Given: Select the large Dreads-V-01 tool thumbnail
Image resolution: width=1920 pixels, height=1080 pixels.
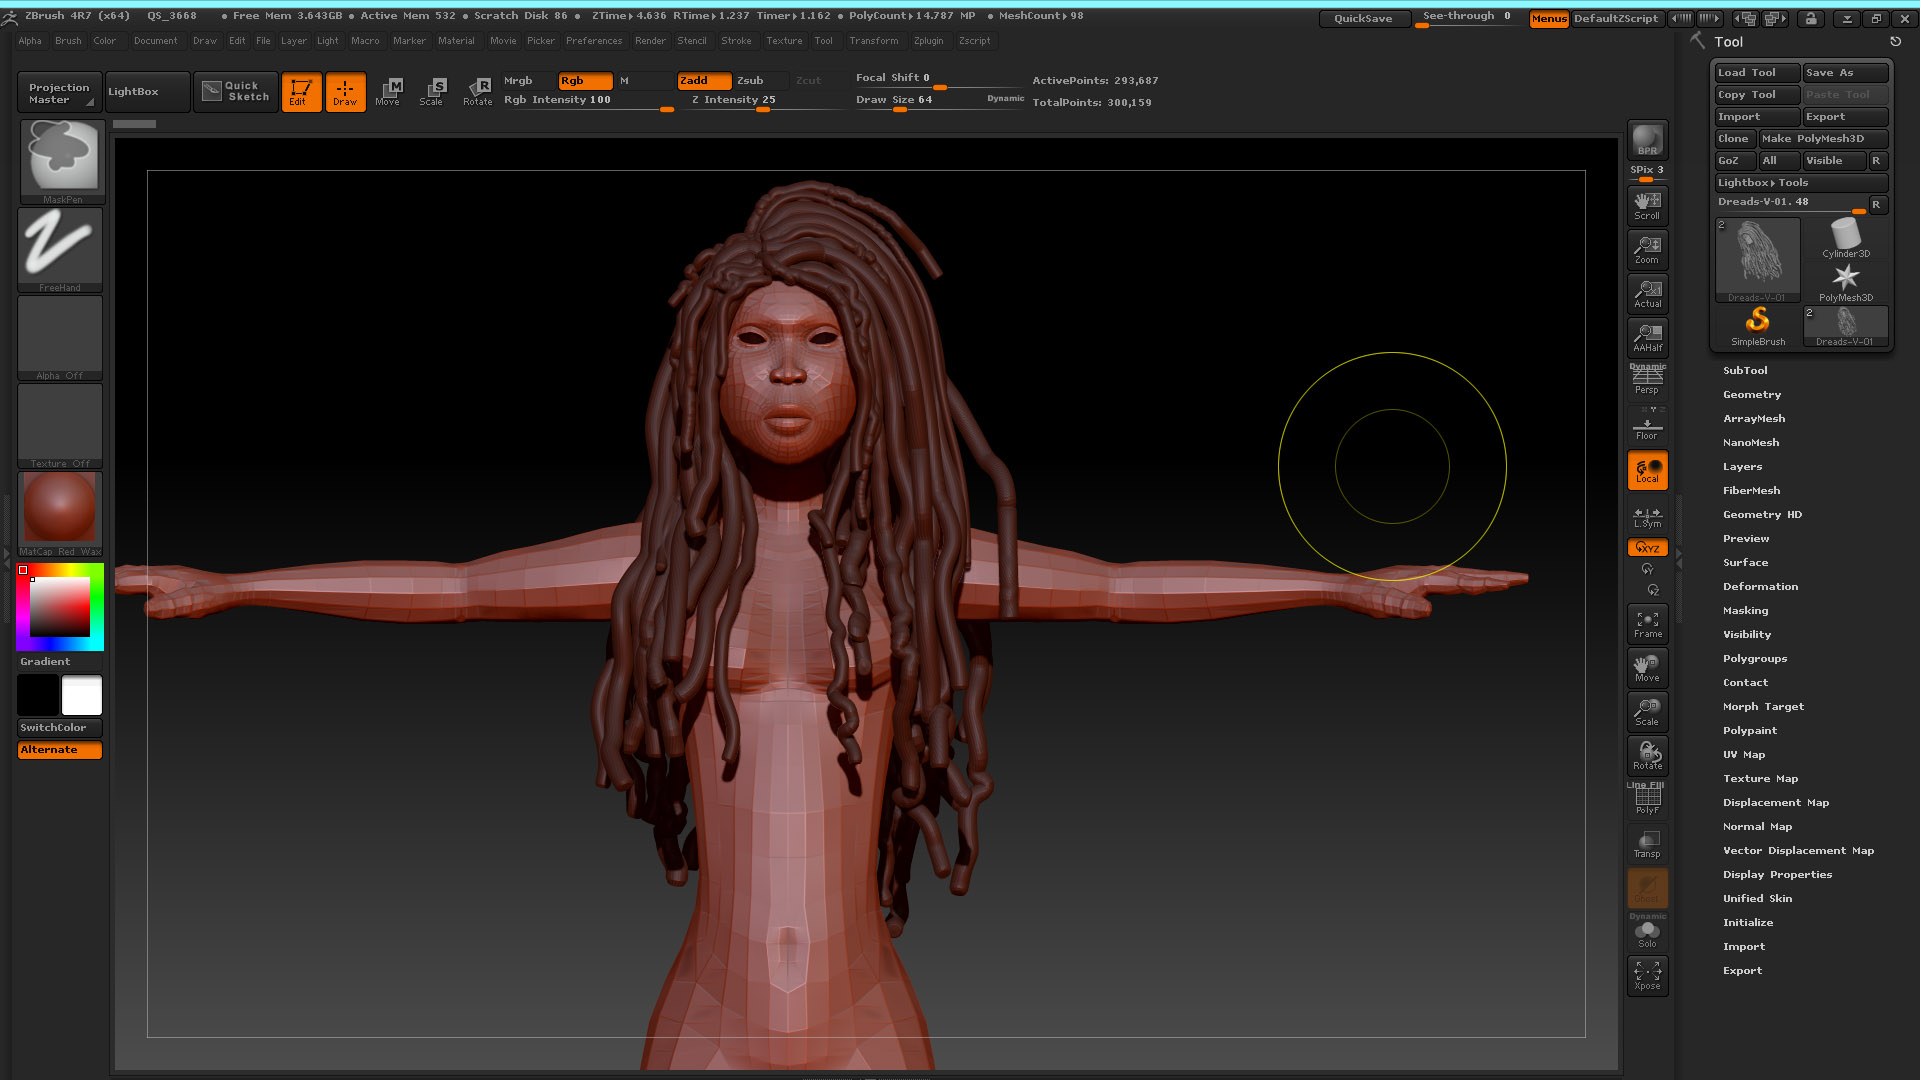Looking at the screenshot, I should click(x=1757, y=260).
